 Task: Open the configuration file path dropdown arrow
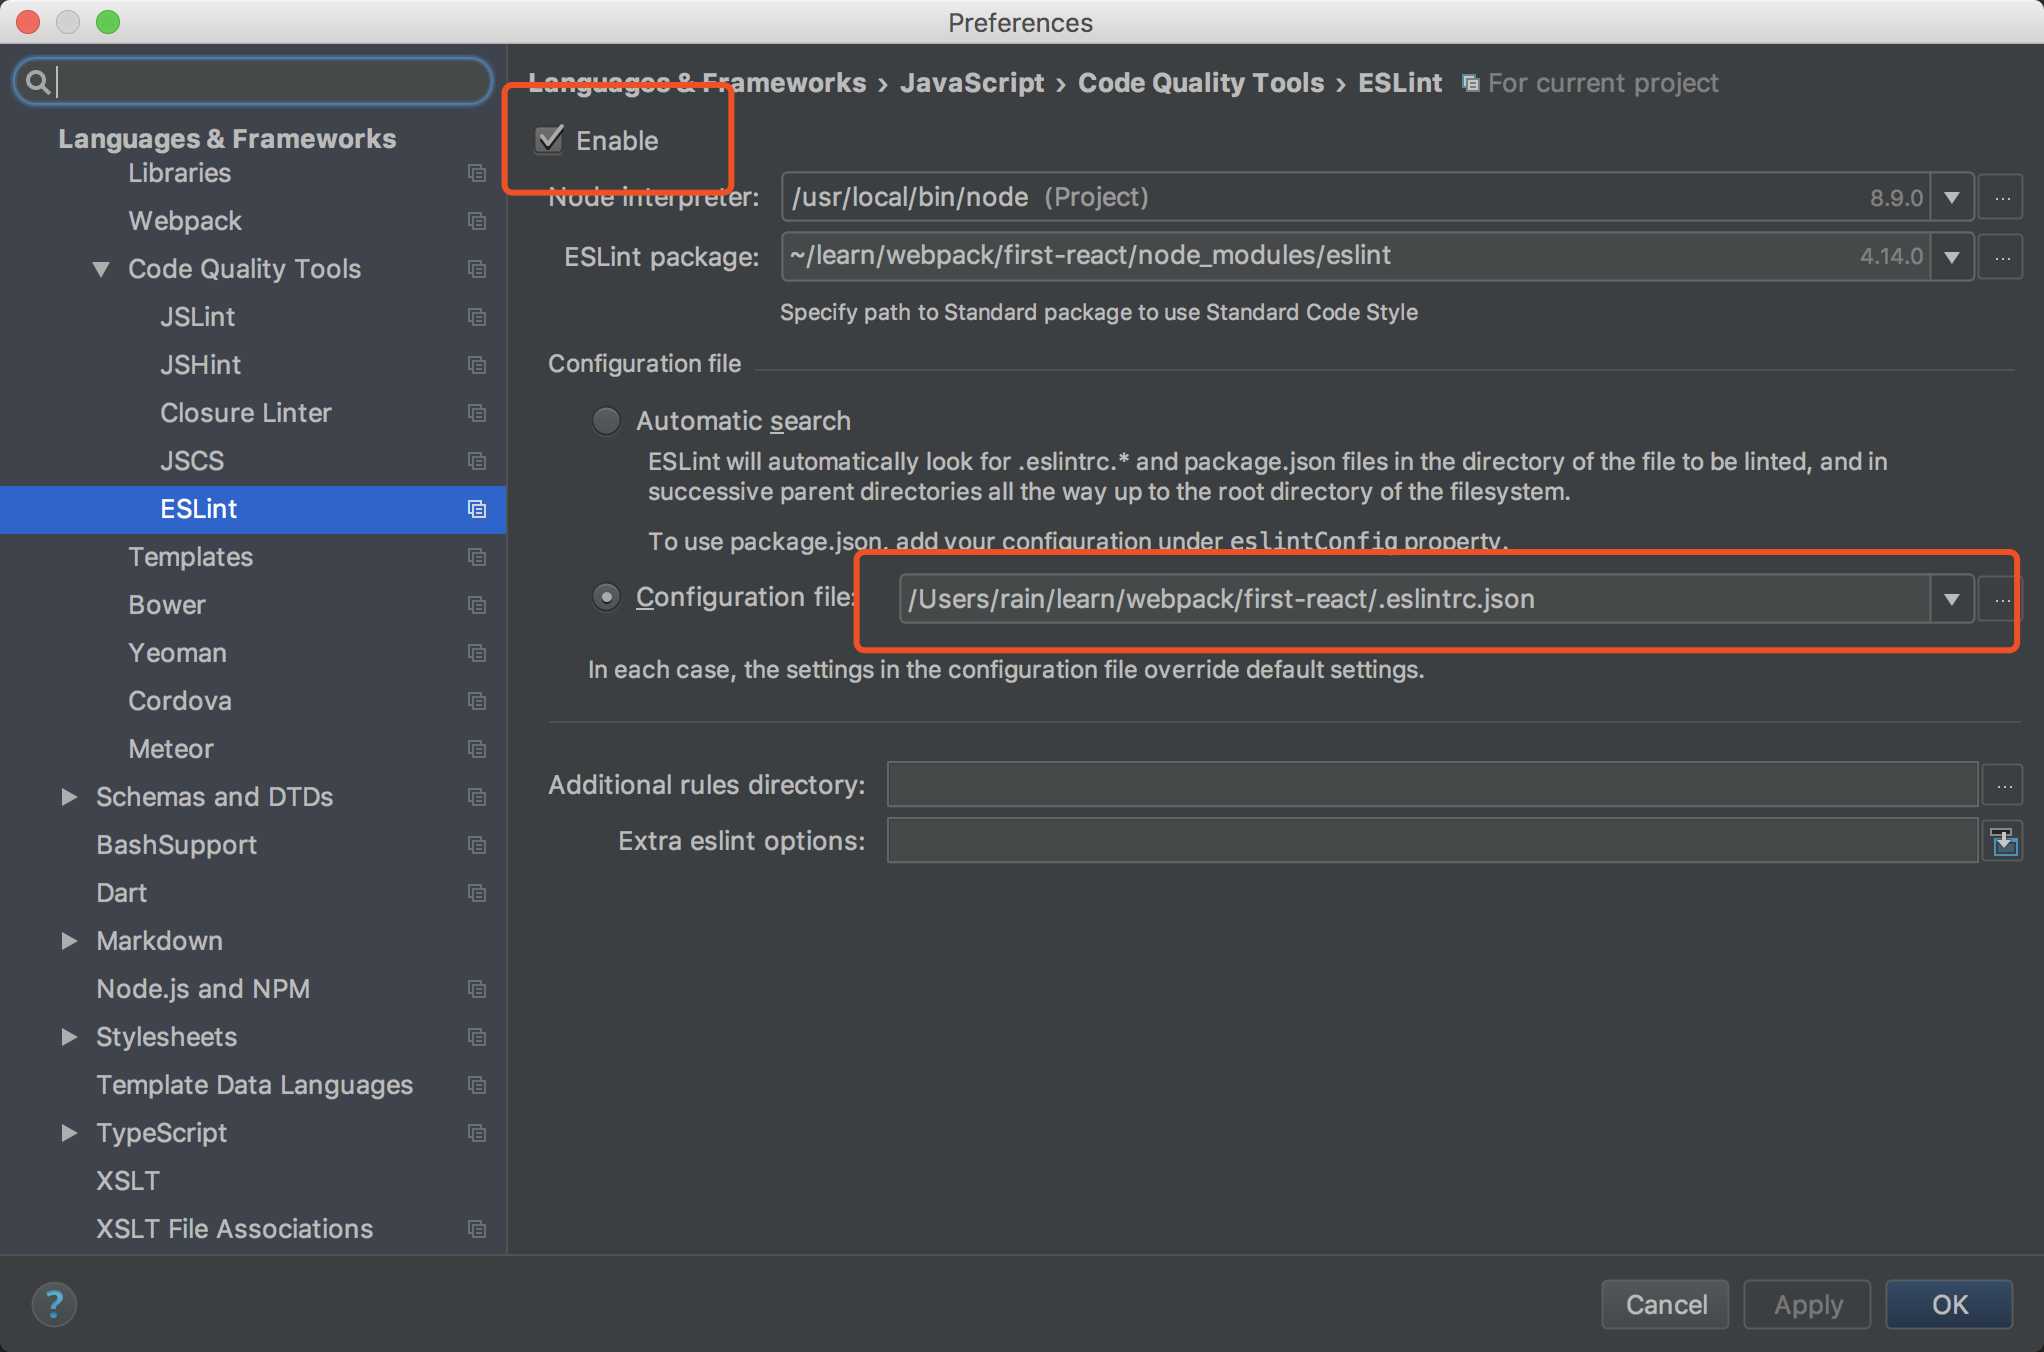[1951, 599]
